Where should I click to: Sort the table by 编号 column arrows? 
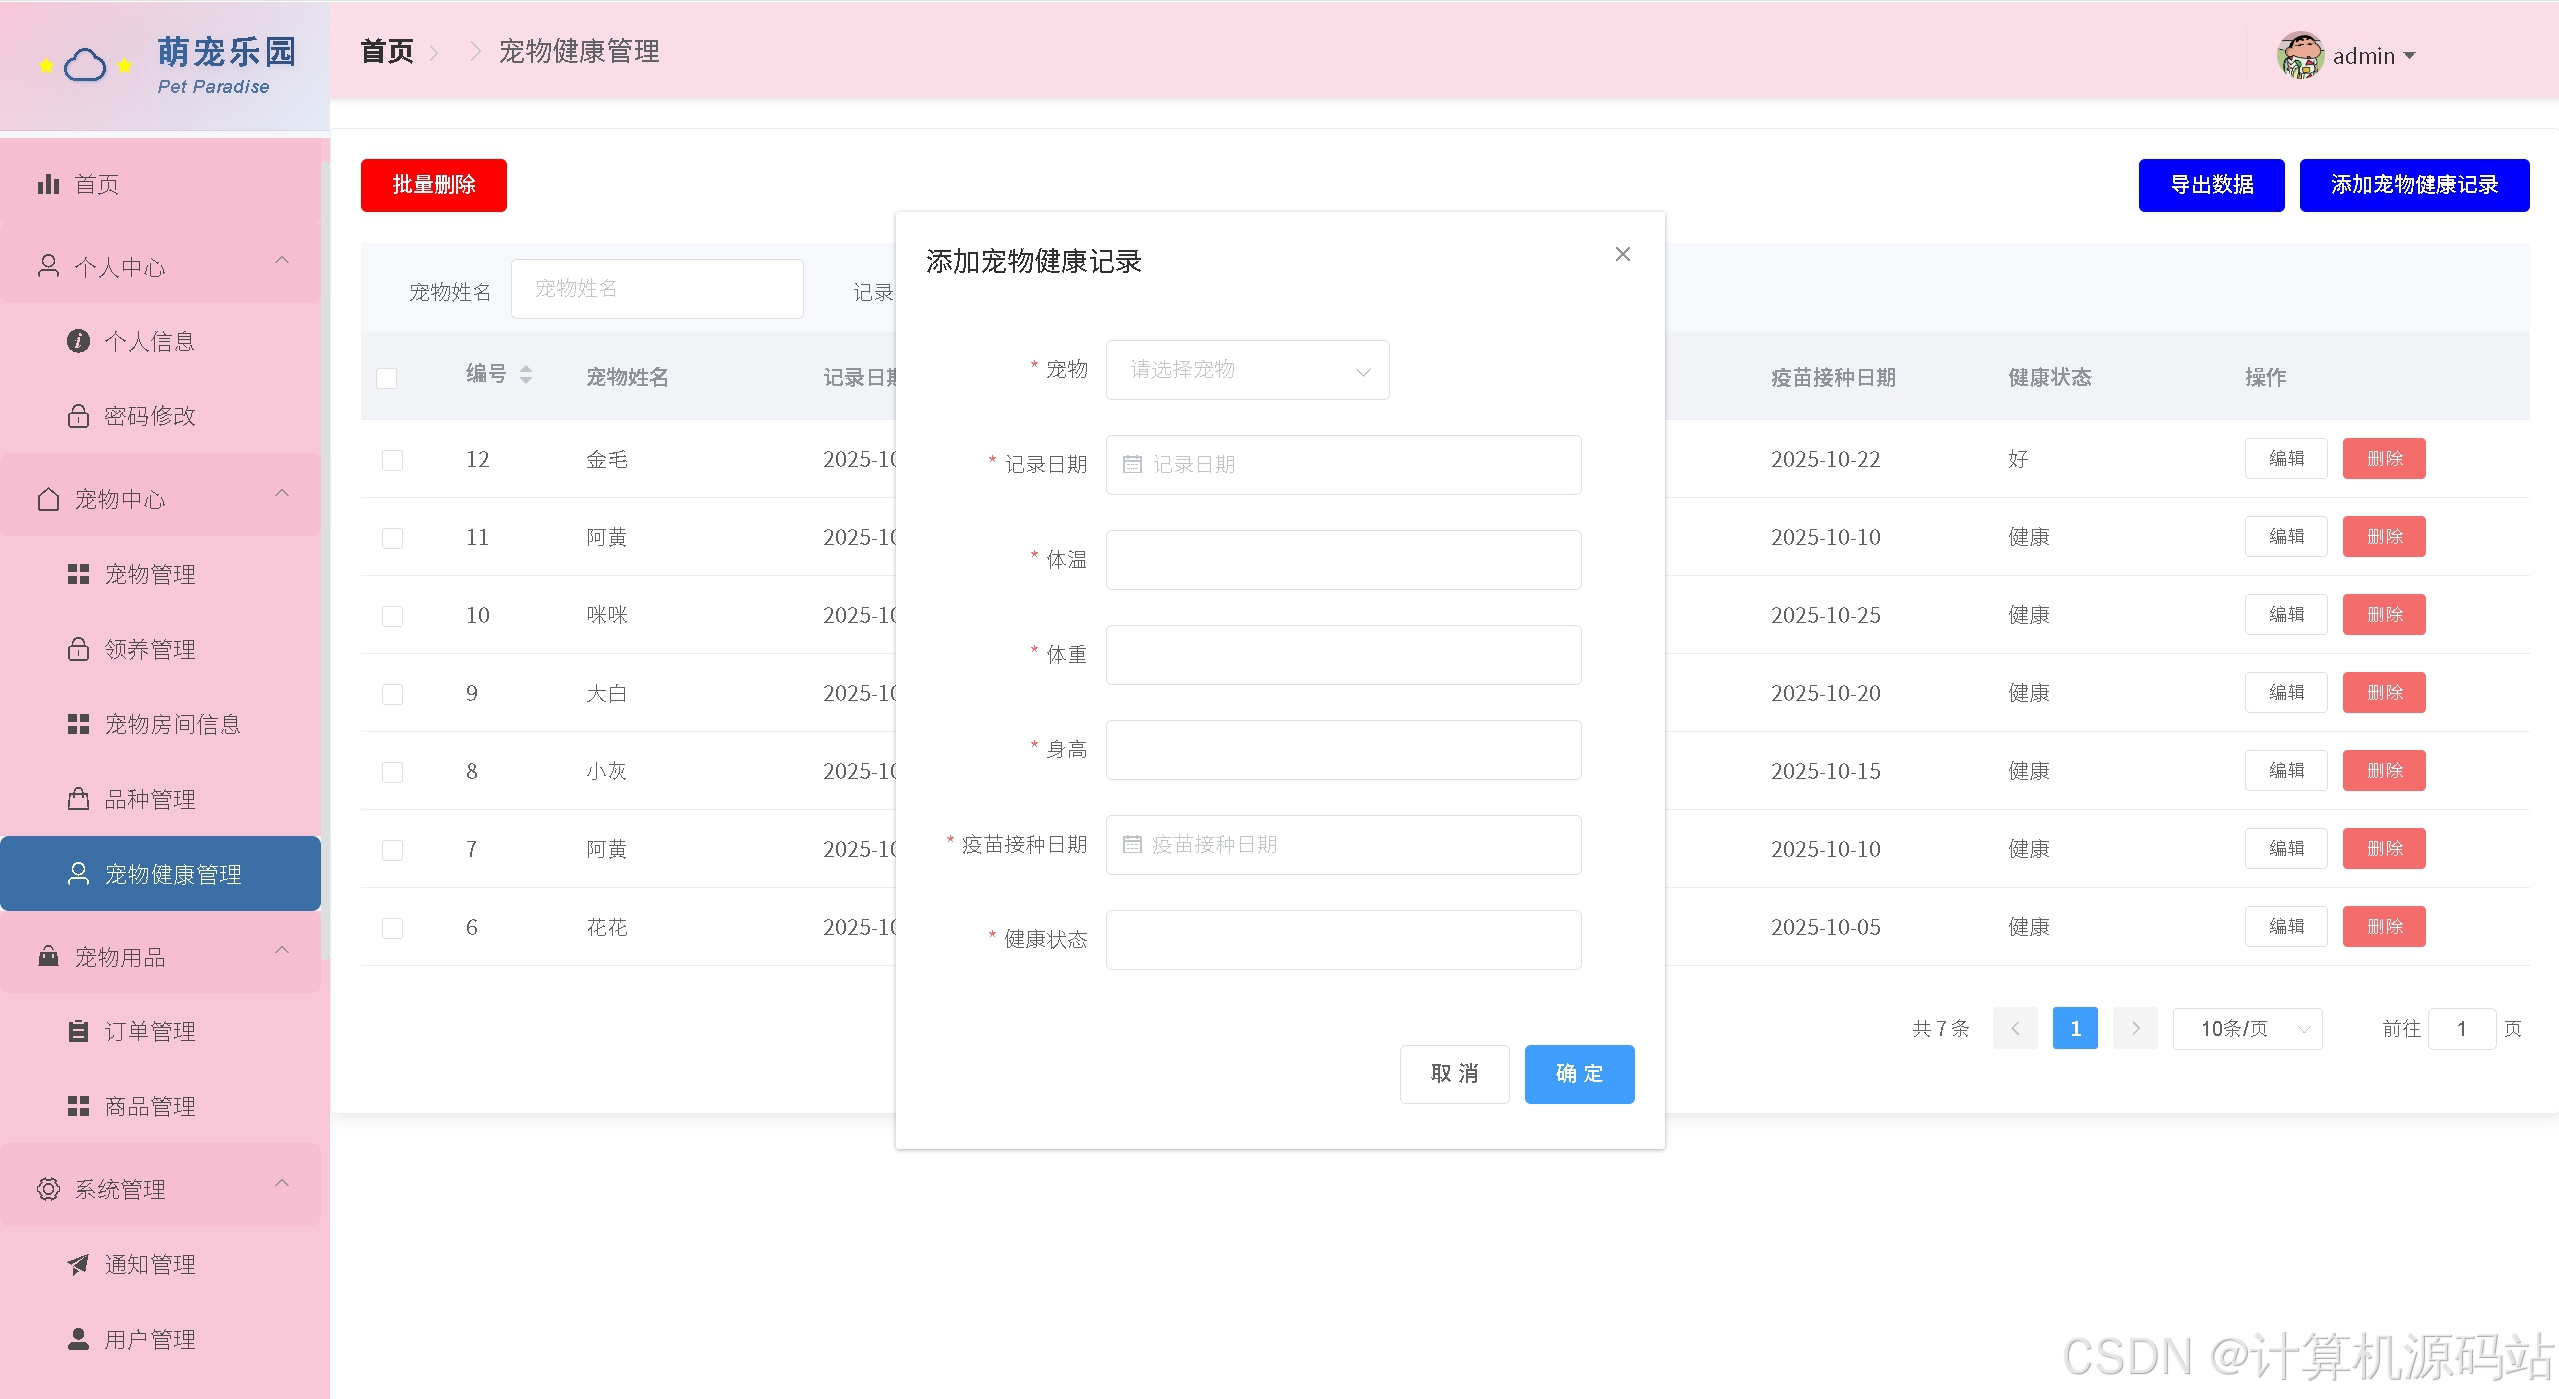pos(526,375)
